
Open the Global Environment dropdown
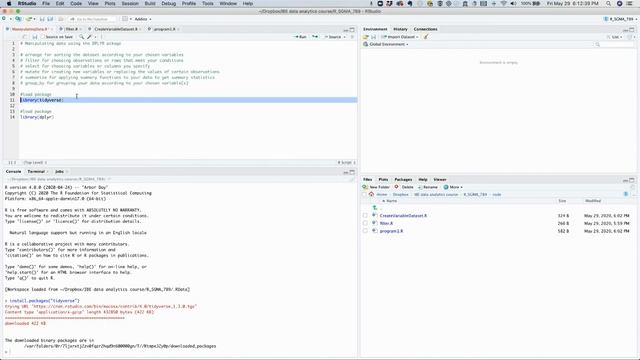[x=386, y=44]
